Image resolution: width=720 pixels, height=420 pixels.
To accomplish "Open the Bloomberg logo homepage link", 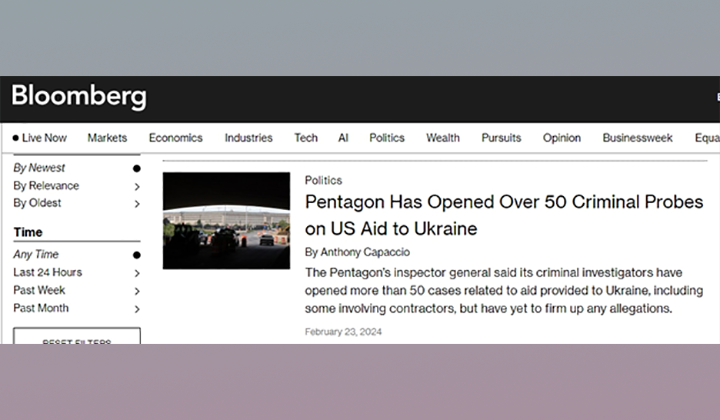I will [79, 96].
